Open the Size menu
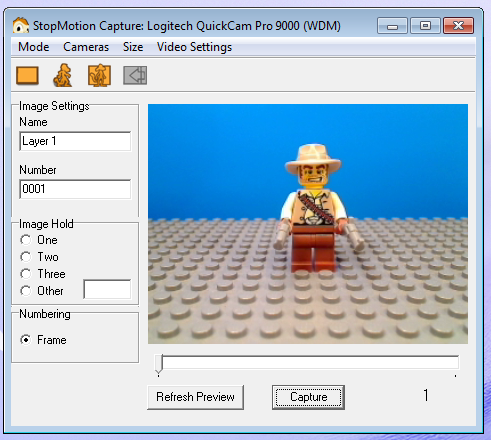491x440 pixels. click(x=133, y=47)
